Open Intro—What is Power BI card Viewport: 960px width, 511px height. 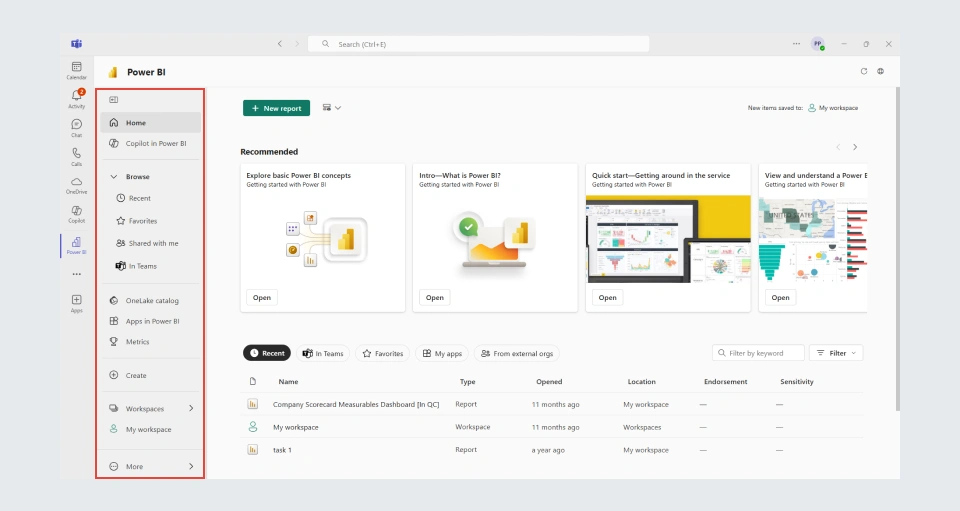click(435, 297)
